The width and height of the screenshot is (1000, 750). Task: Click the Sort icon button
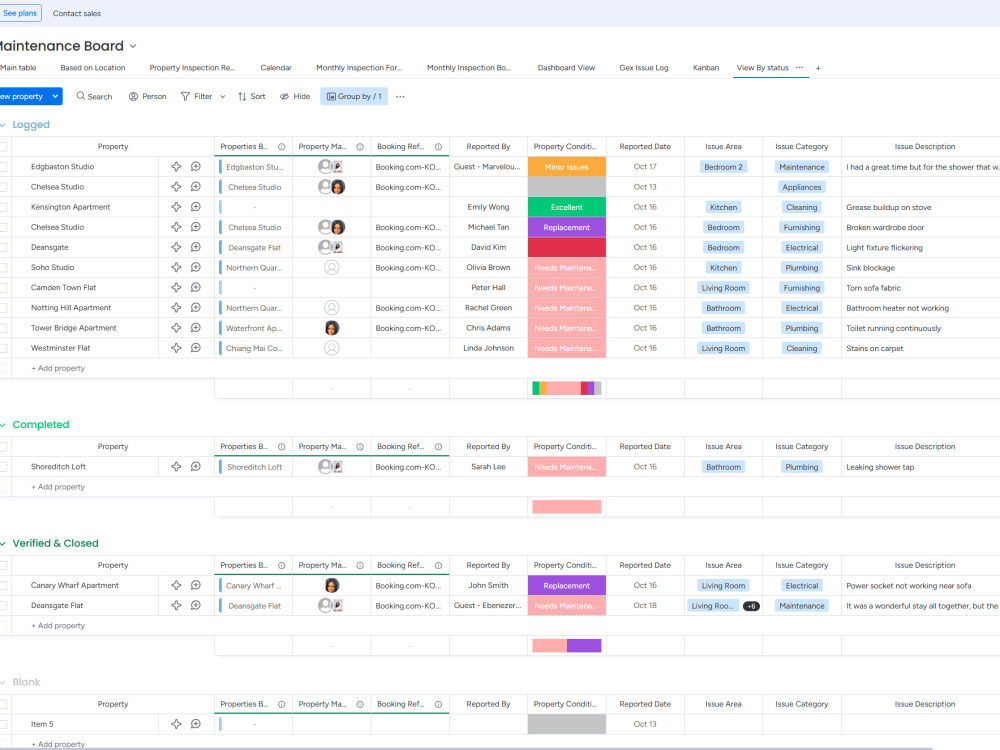tap(251, 96)
